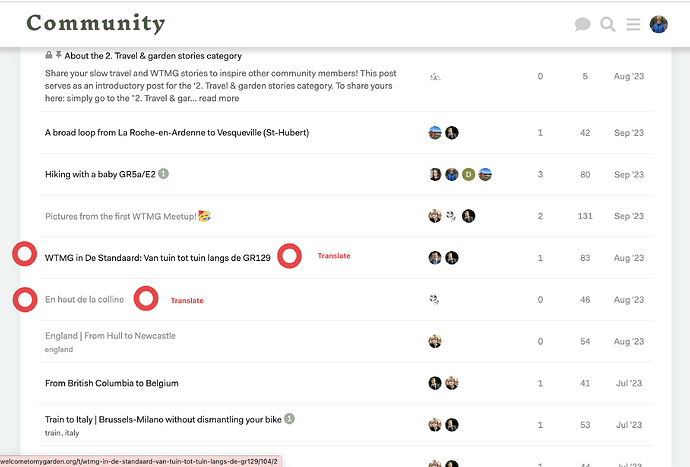Open 'Train to Italy | Brussels-Milano' topic

click(163, 419)
